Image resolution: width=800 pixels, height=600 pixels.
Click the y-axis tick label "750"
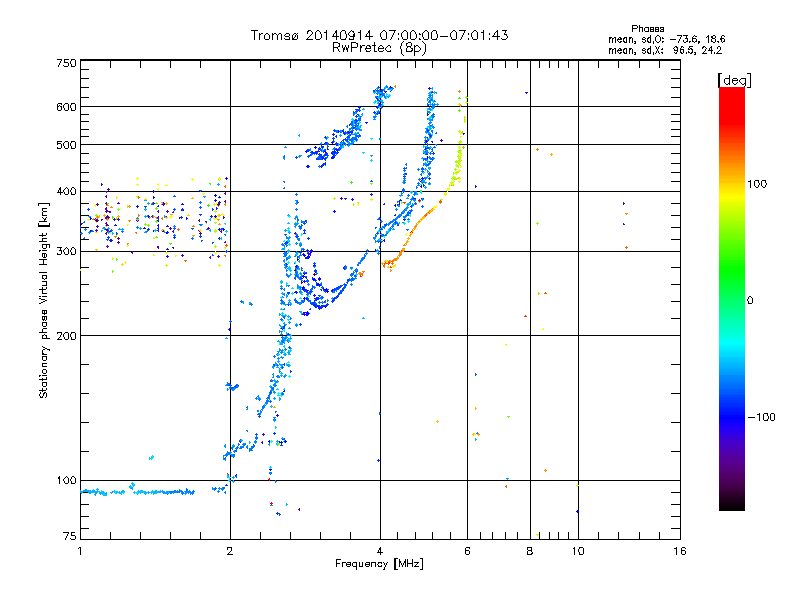point(66,63)
